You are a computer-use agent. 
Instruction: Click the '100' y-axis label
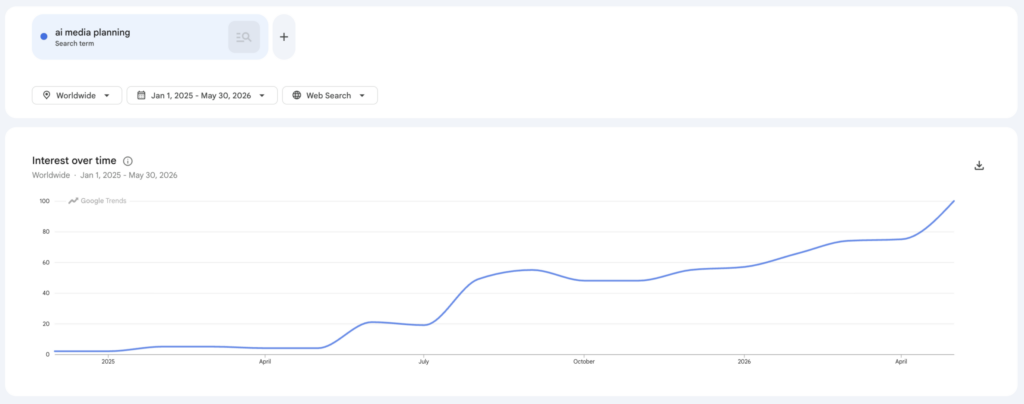[x=44, y=201]
